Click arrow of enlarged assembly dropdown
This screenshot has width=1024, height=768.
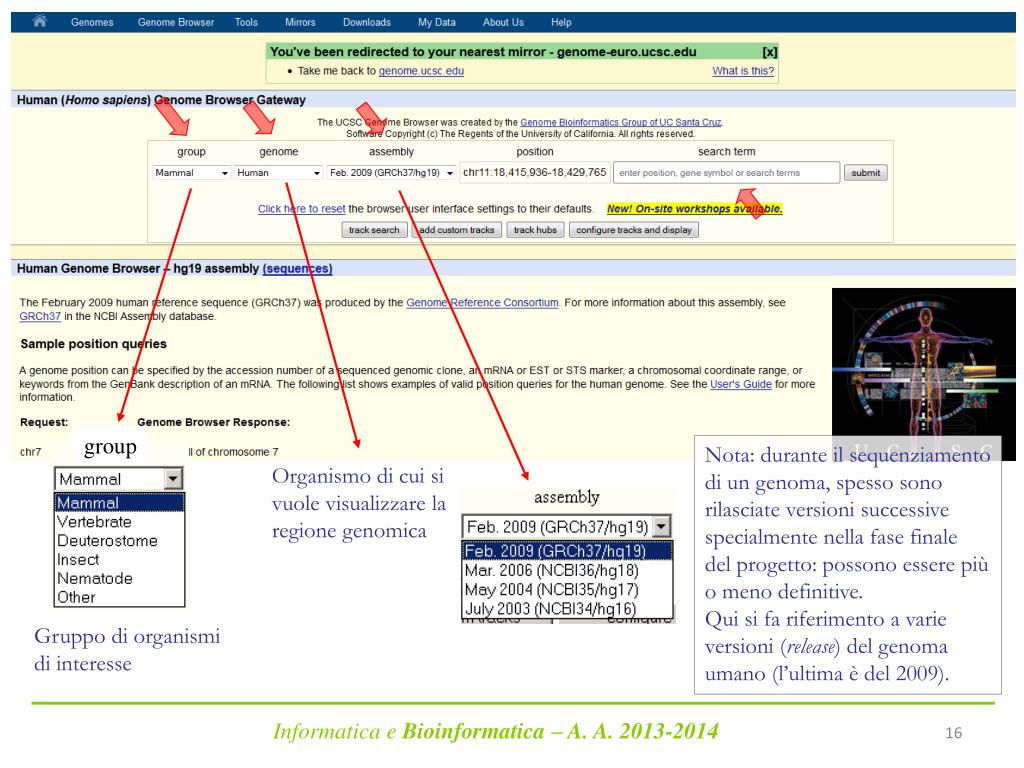pyautogui.click(x=662, y=526)
